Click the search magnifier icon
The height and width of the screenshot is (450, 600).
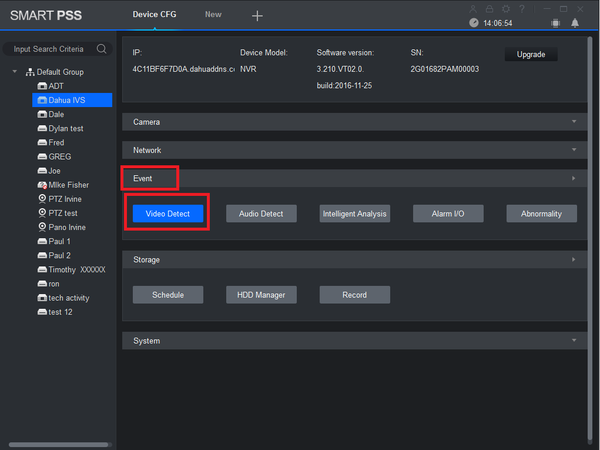pyautogui.click(x=101, y=49)
